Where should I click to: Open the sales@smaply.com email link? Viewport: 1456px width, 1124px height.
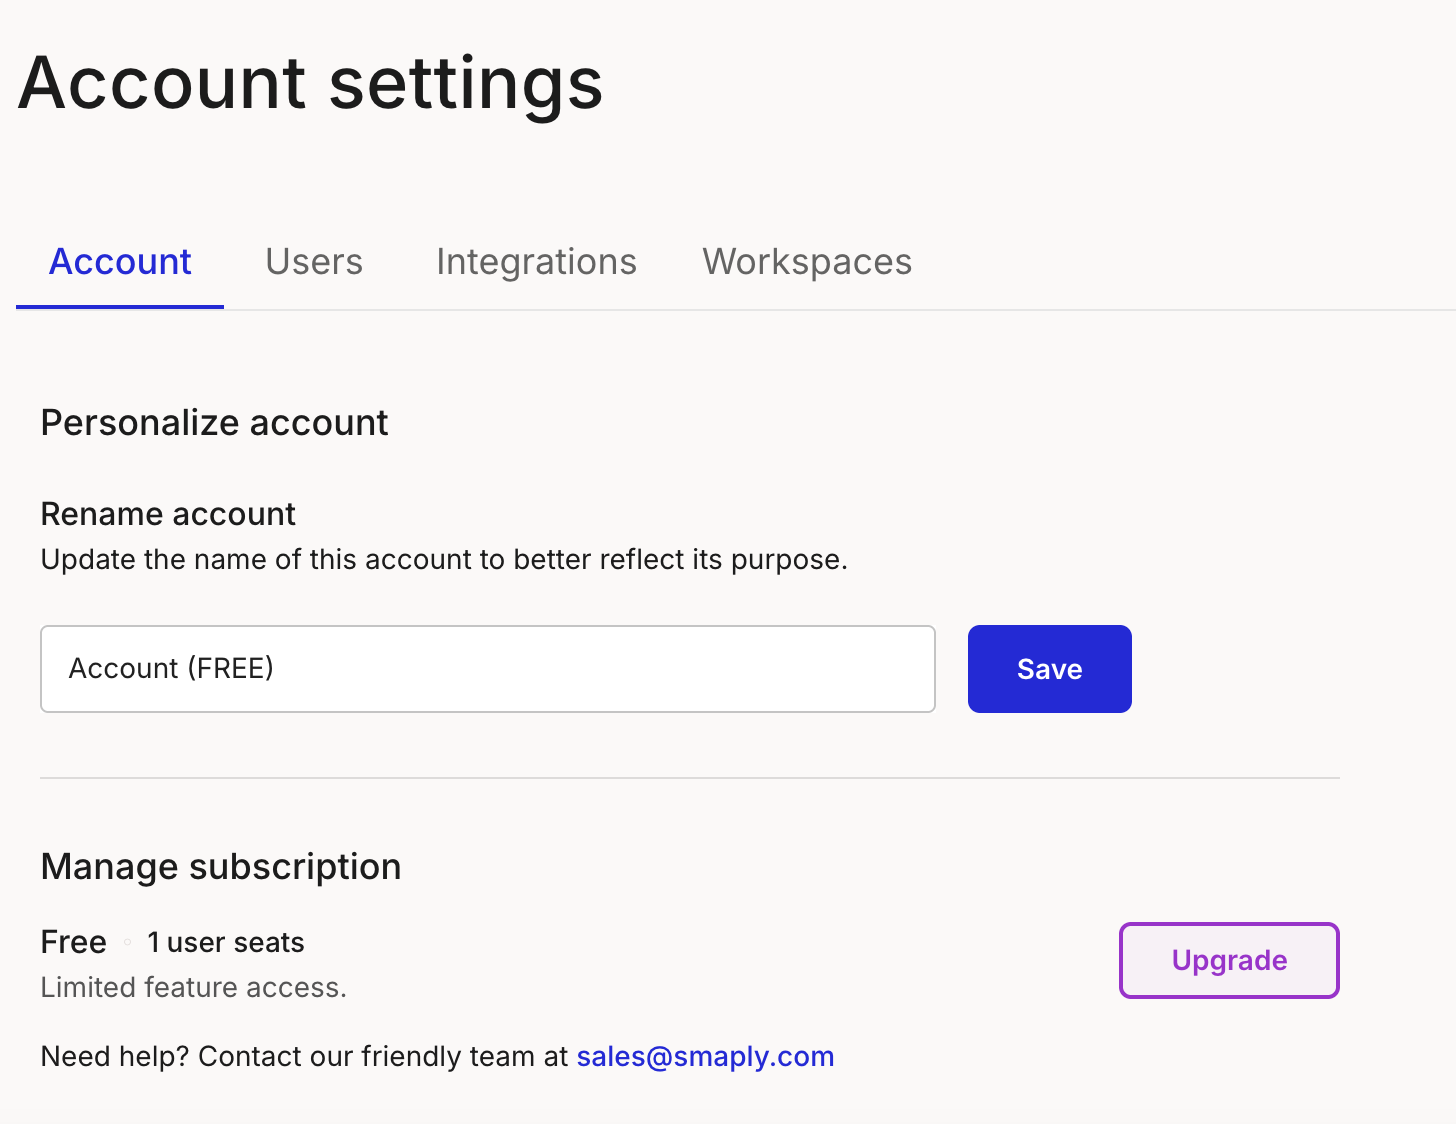coord(705,1057)
